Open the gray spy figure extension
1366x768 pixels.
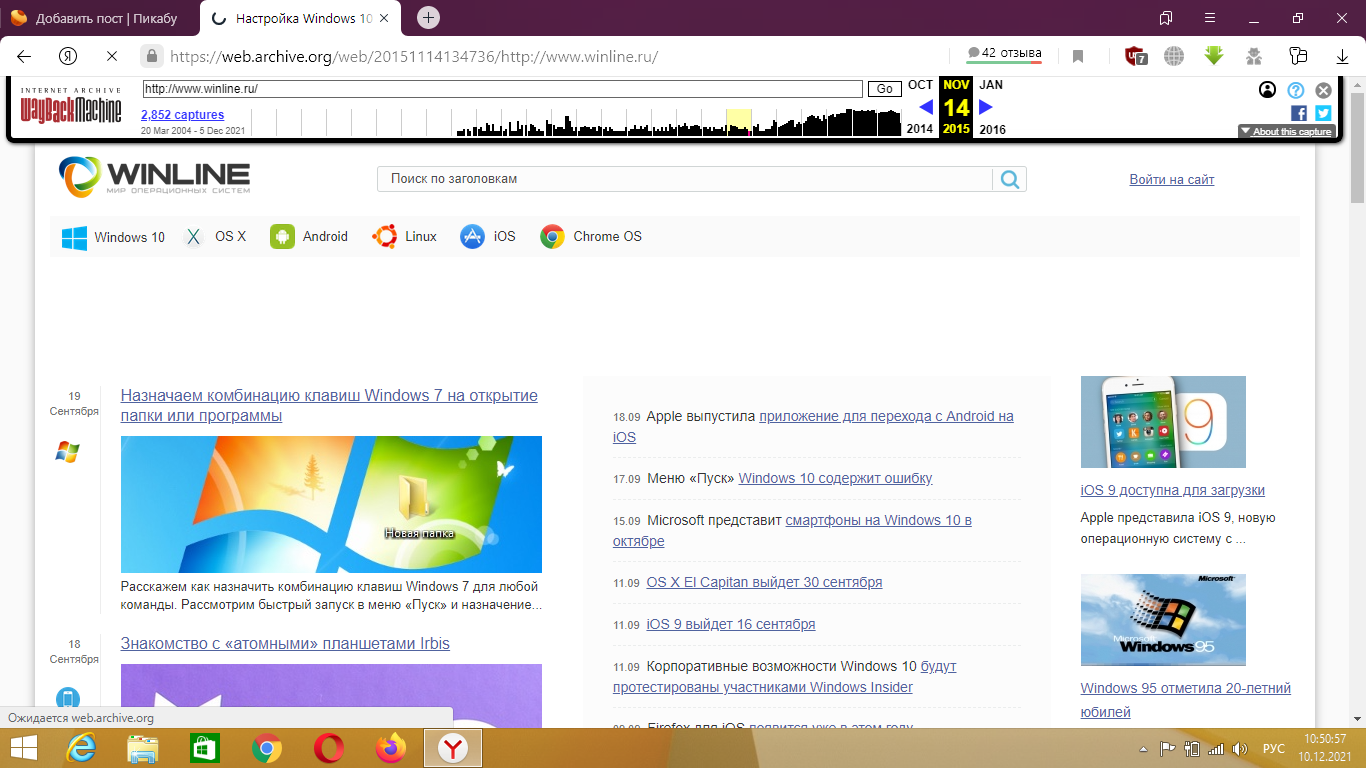click(x=1254, y=56)
